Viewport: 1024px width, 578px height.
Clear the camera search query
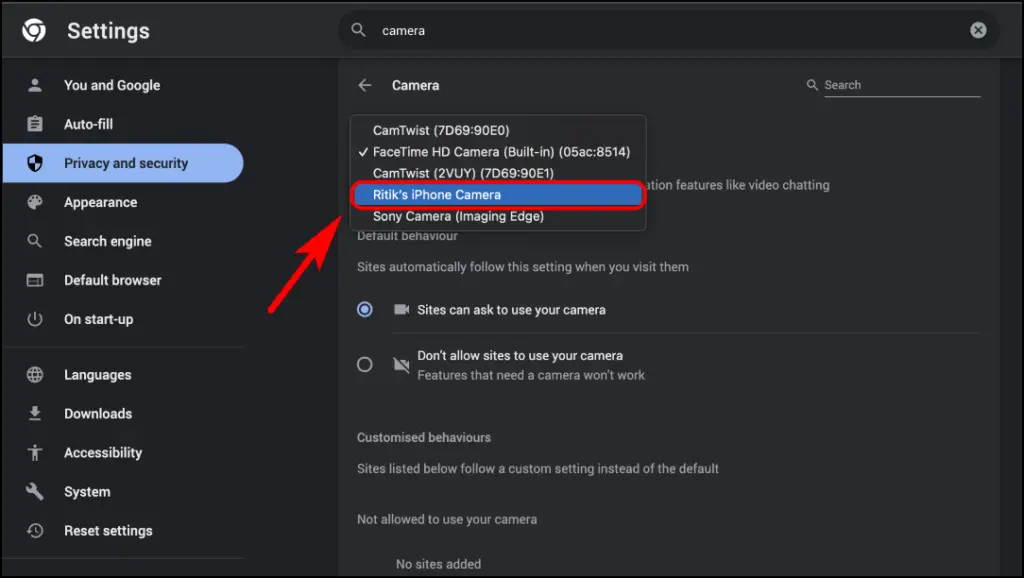point(978,30)
